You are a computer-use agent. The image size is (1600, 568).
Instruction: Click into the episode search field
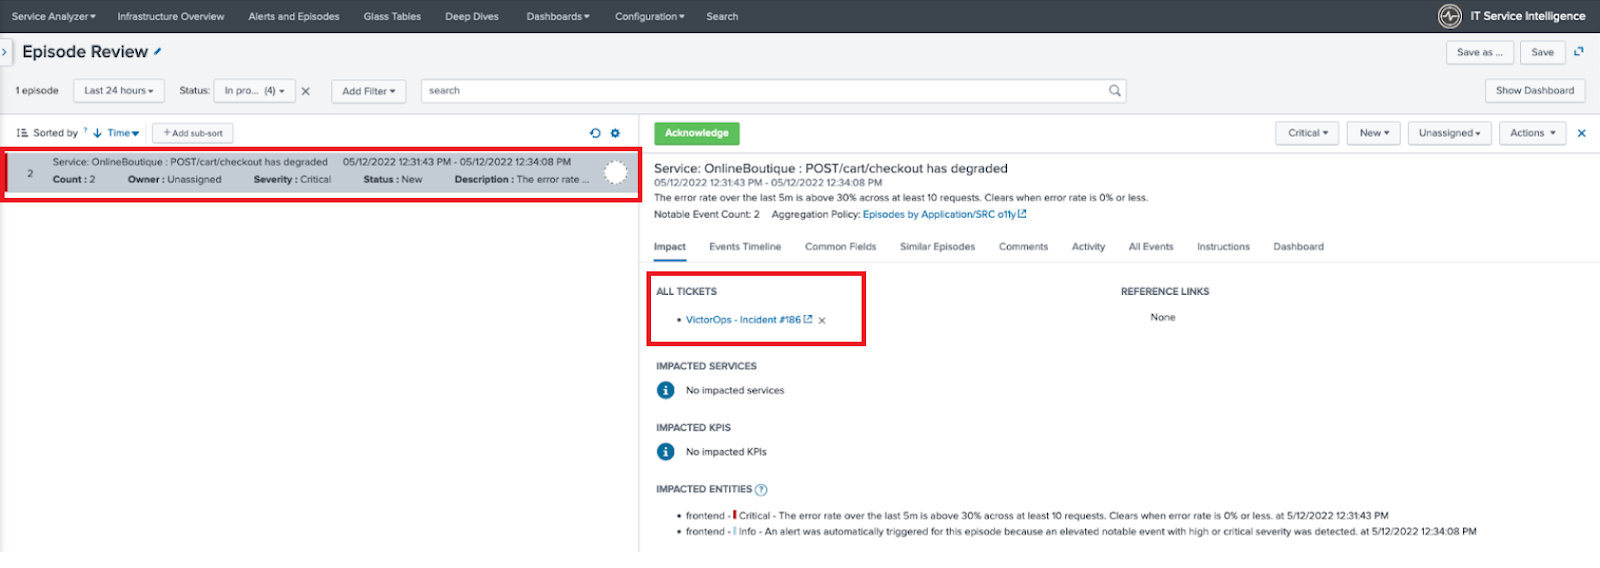tap(774, 91)
